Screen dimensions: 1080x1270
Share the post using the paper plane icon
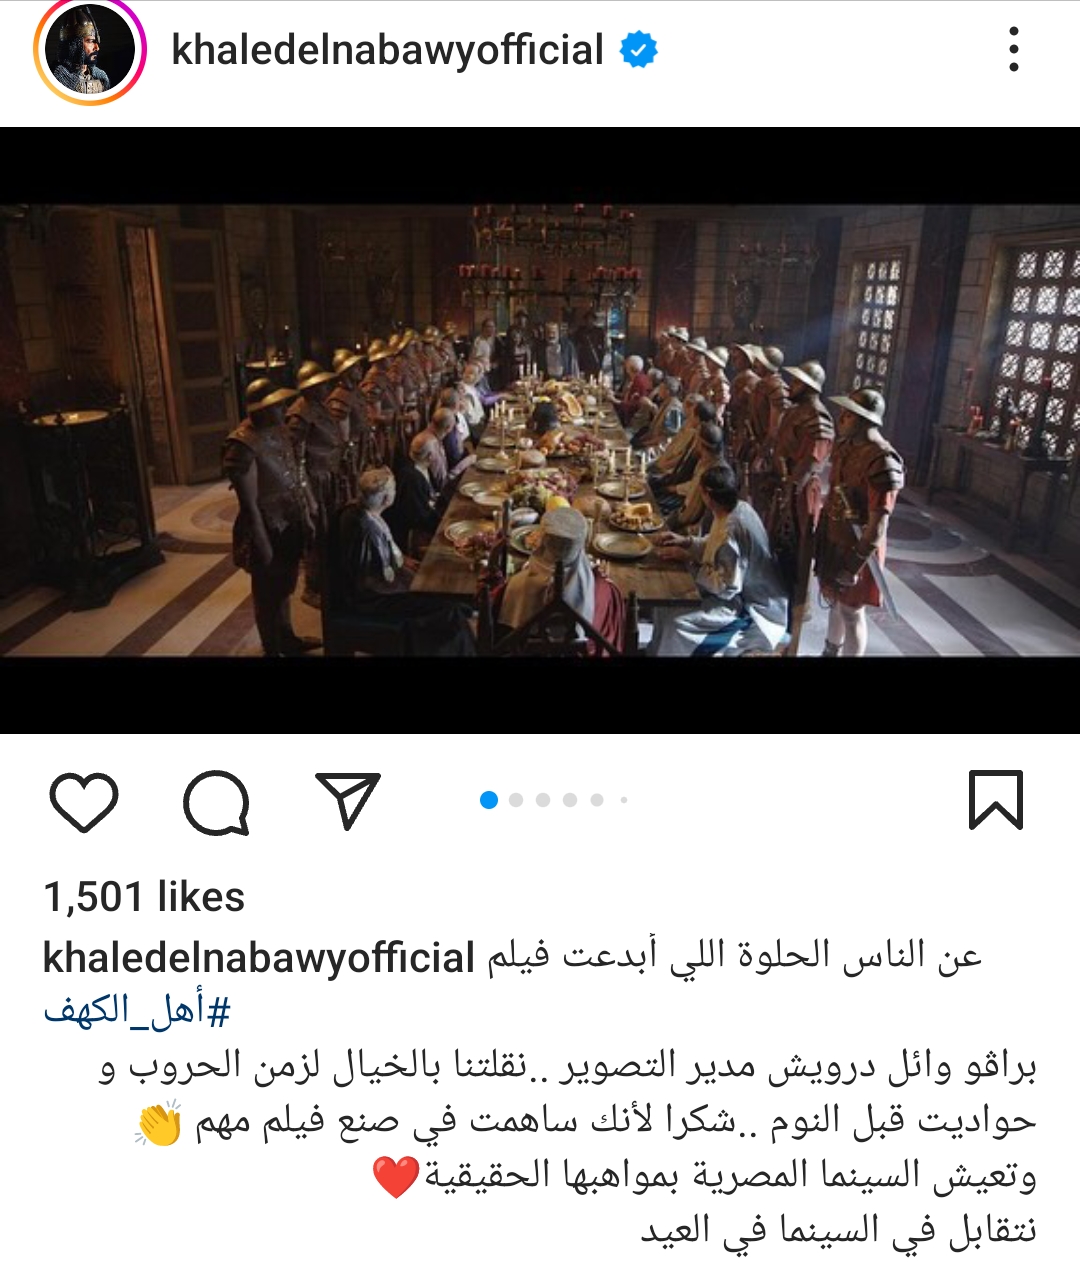[348, 800]
